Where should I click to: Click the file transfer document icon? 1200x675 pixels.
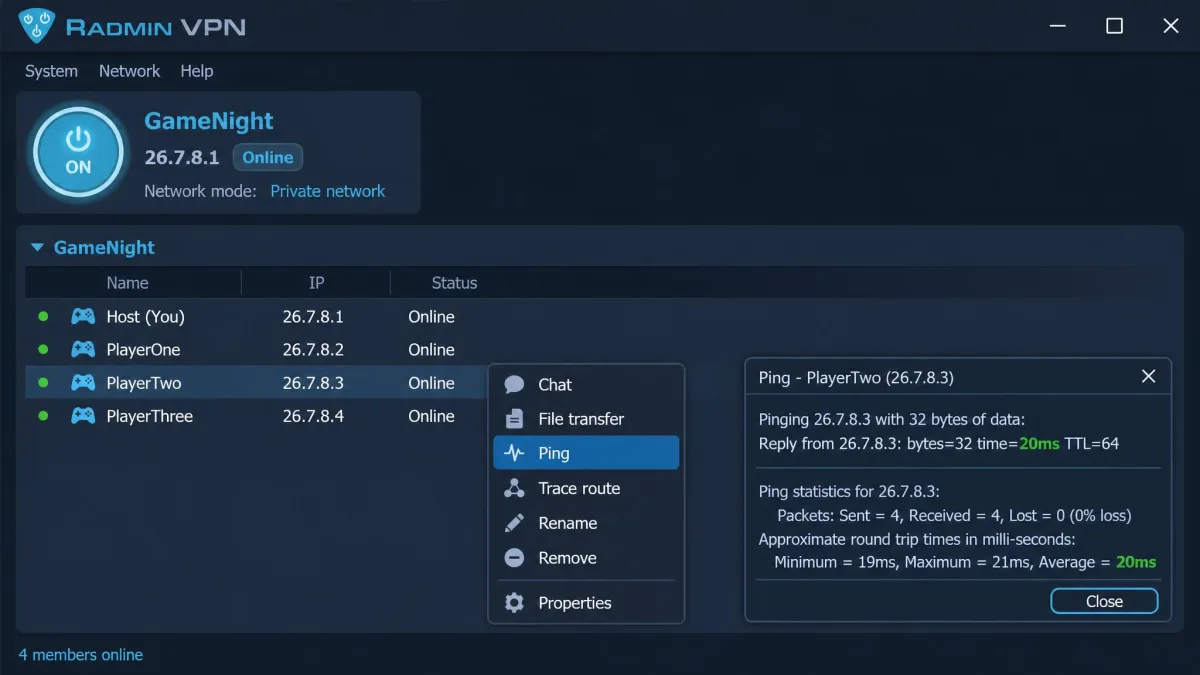tap(514, 419)
